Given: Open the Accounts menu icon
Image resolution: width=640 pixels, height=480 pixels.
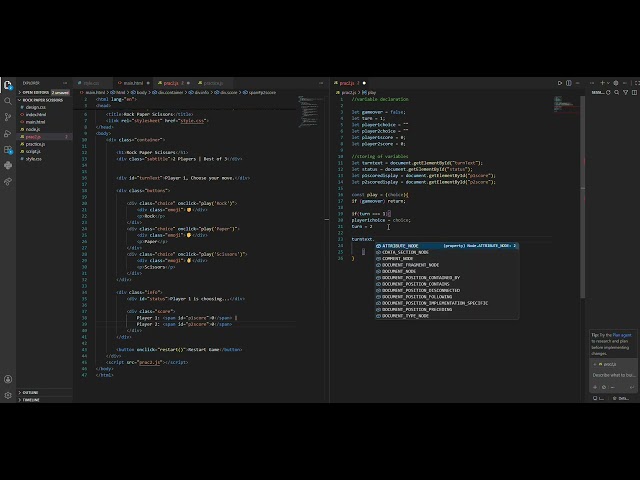Looking at the screenshot, I should [8, 379].
